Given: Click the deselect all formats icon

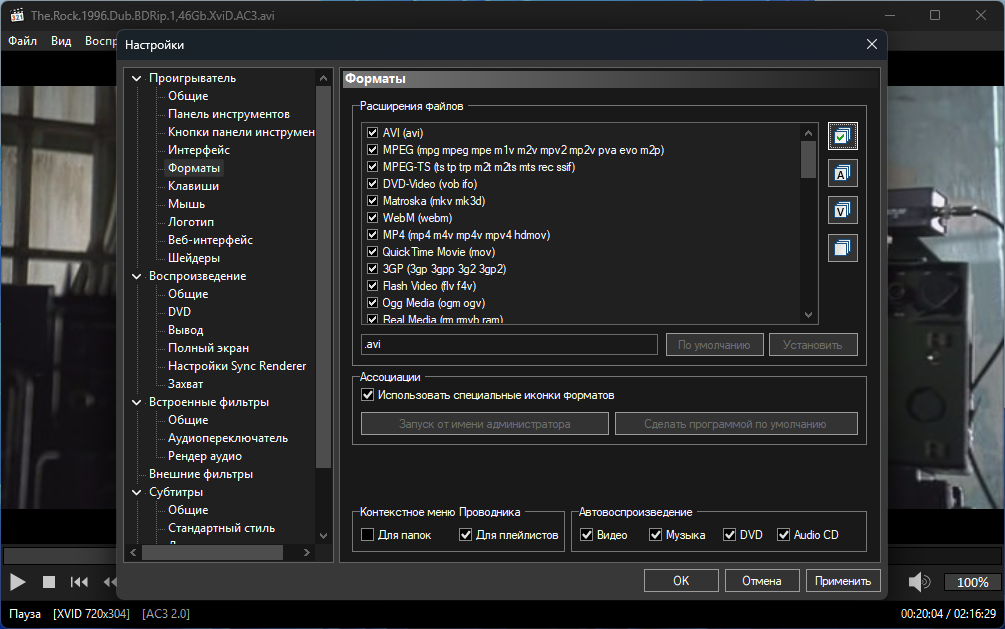Looking at the screenshot, I should 842,247.
